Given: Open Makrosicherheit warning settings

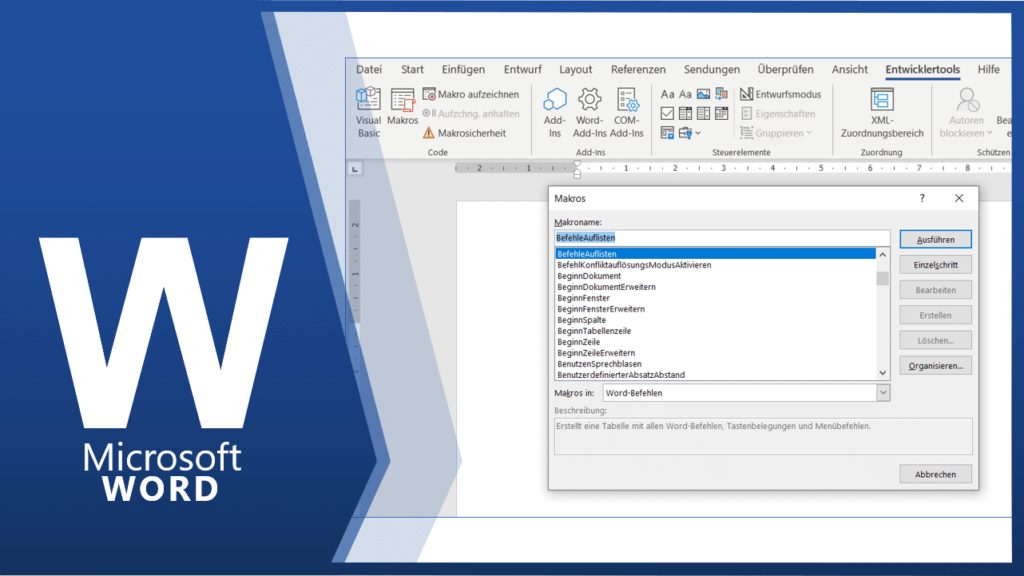Looking at the screenshot, I should [464, 133].
